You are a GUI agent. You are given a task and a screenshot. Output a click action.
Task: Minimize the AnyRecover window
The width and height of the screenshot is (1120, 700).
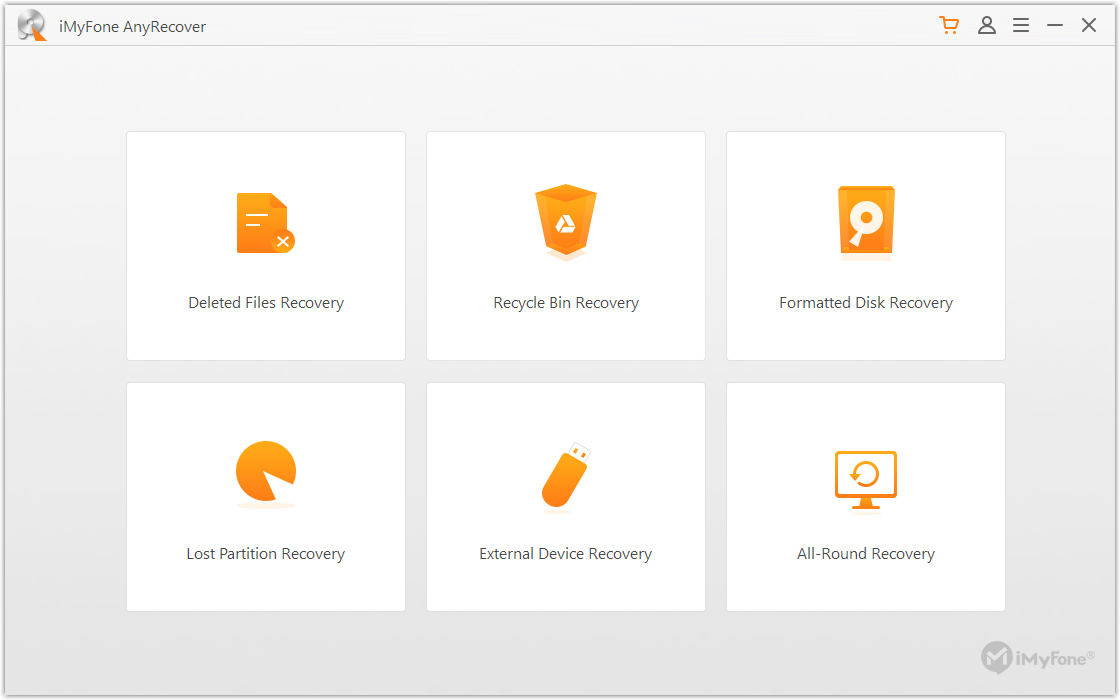tap(1055, 26)
